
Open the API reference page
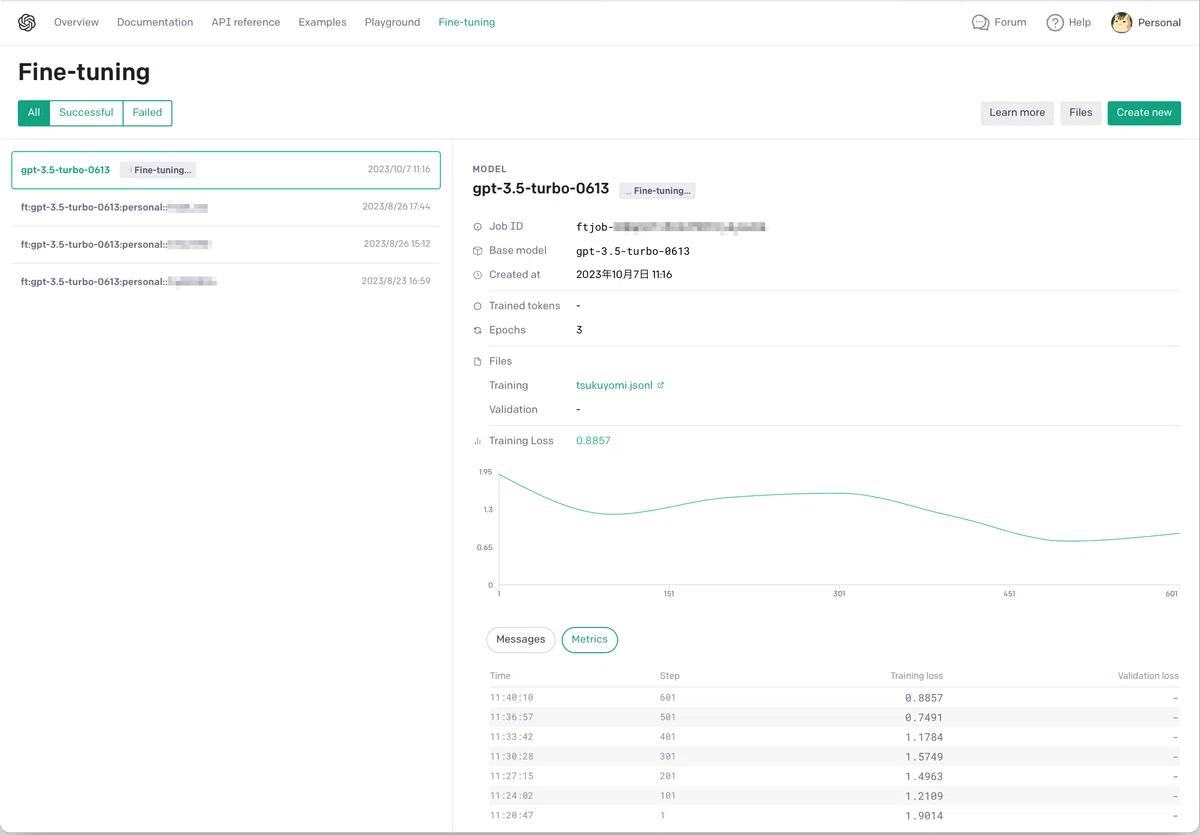(x=246, y=22)
